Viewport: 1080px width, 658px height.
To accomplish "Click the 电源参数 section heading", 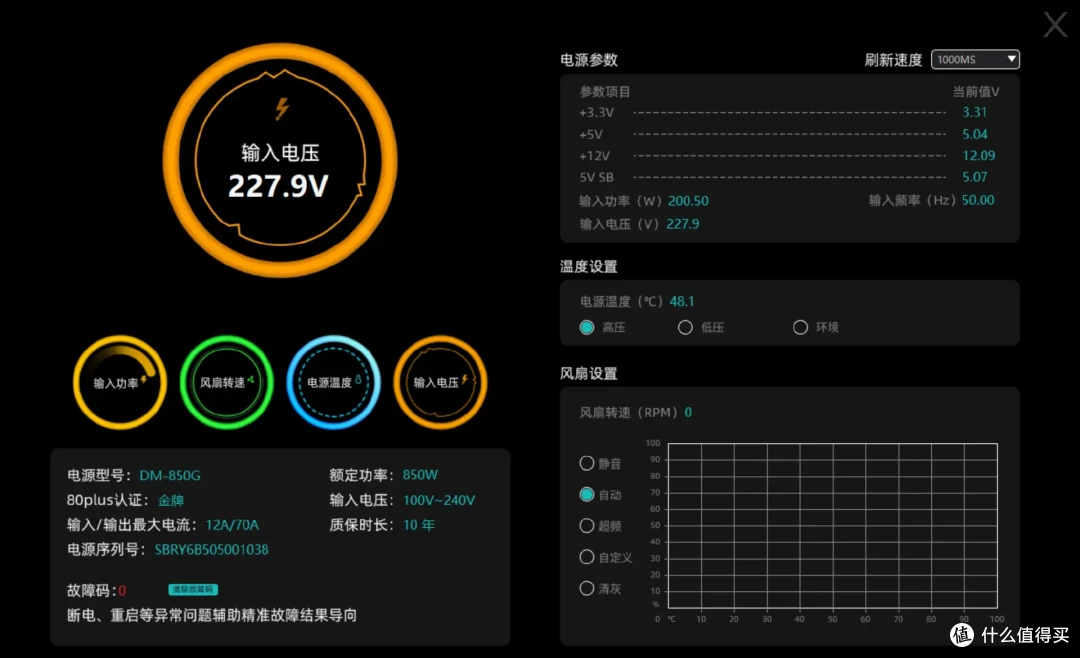I will click(x=589, y=60).
